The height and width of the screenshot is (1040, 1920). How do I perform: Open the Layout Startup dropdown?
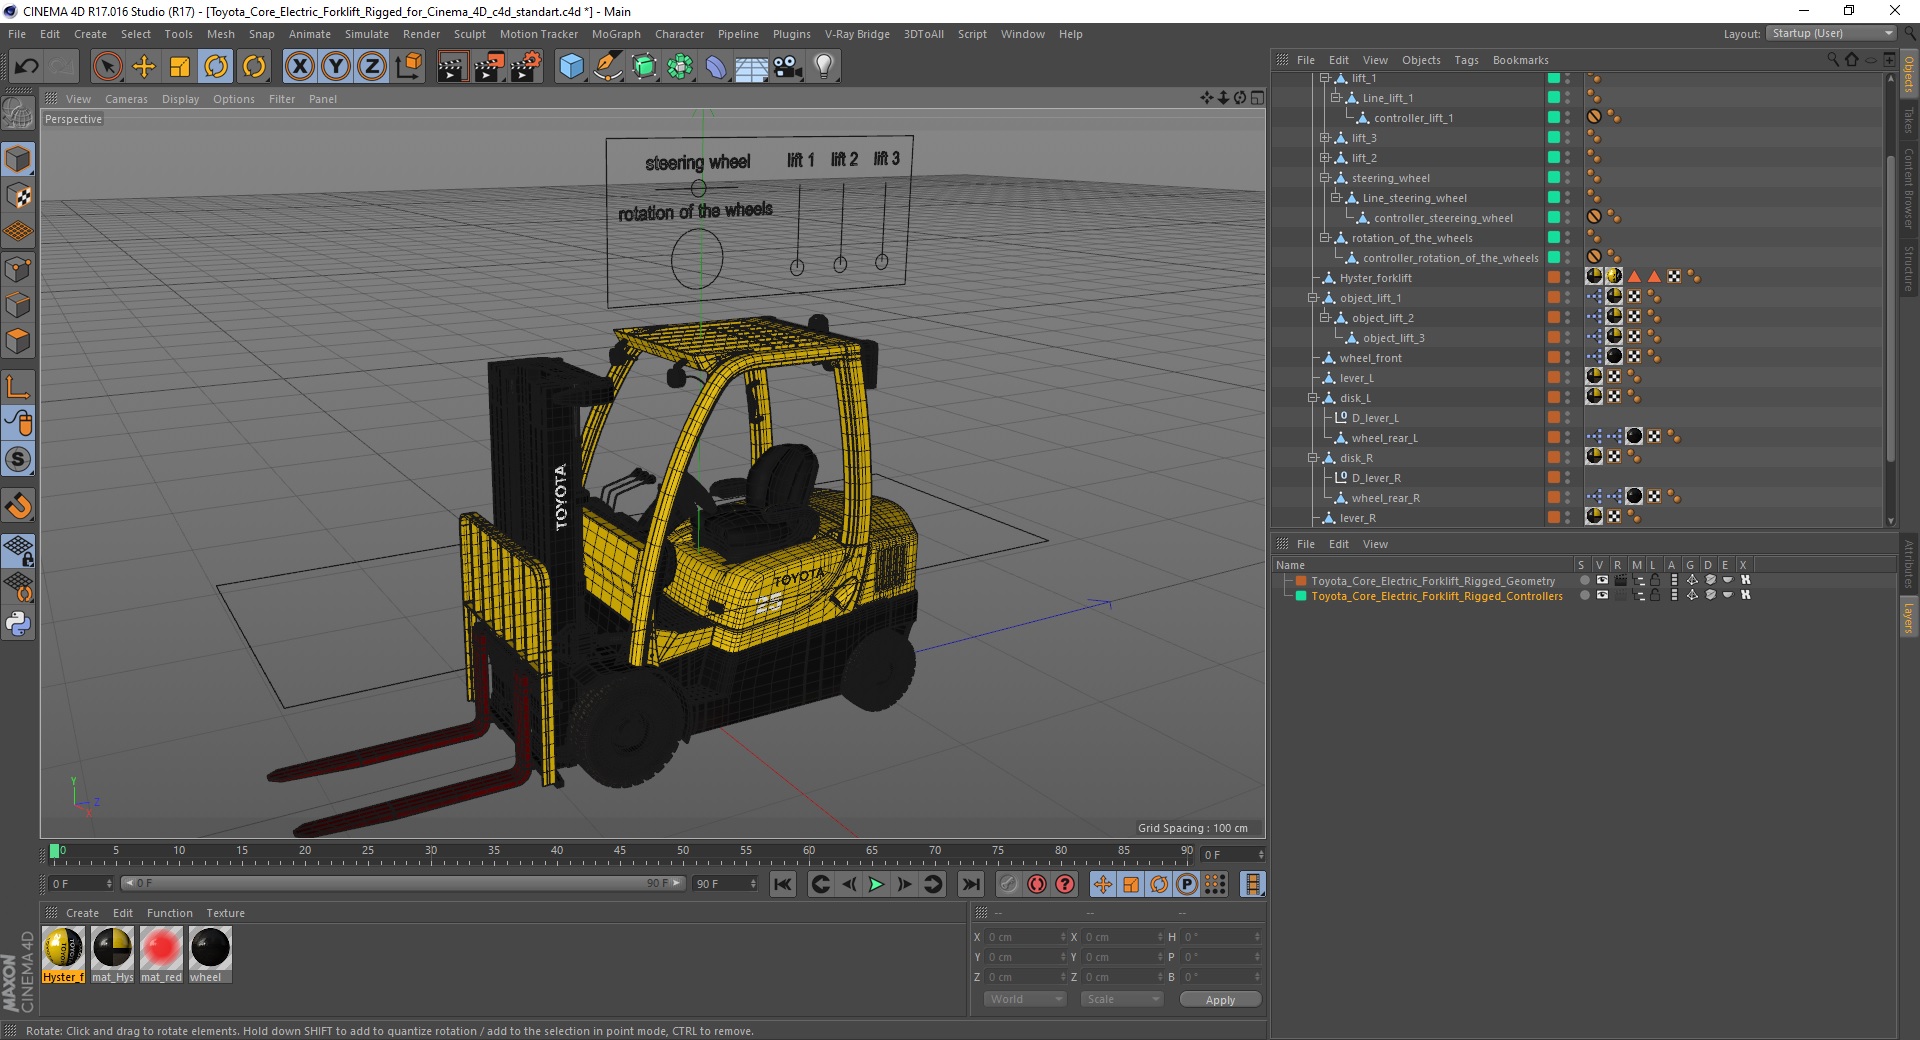point(1830,33)
